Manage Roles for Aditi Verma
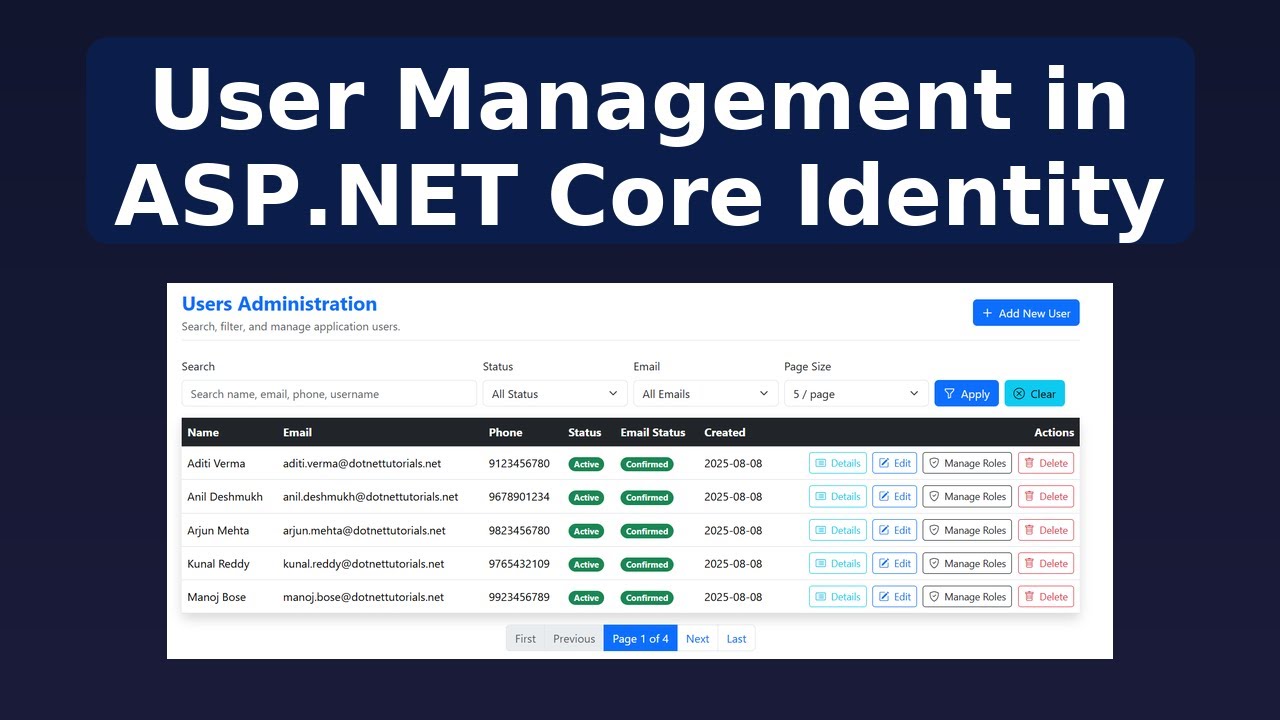The width and height of the screenshot is (1280, 720). click(x=967, y=463)
